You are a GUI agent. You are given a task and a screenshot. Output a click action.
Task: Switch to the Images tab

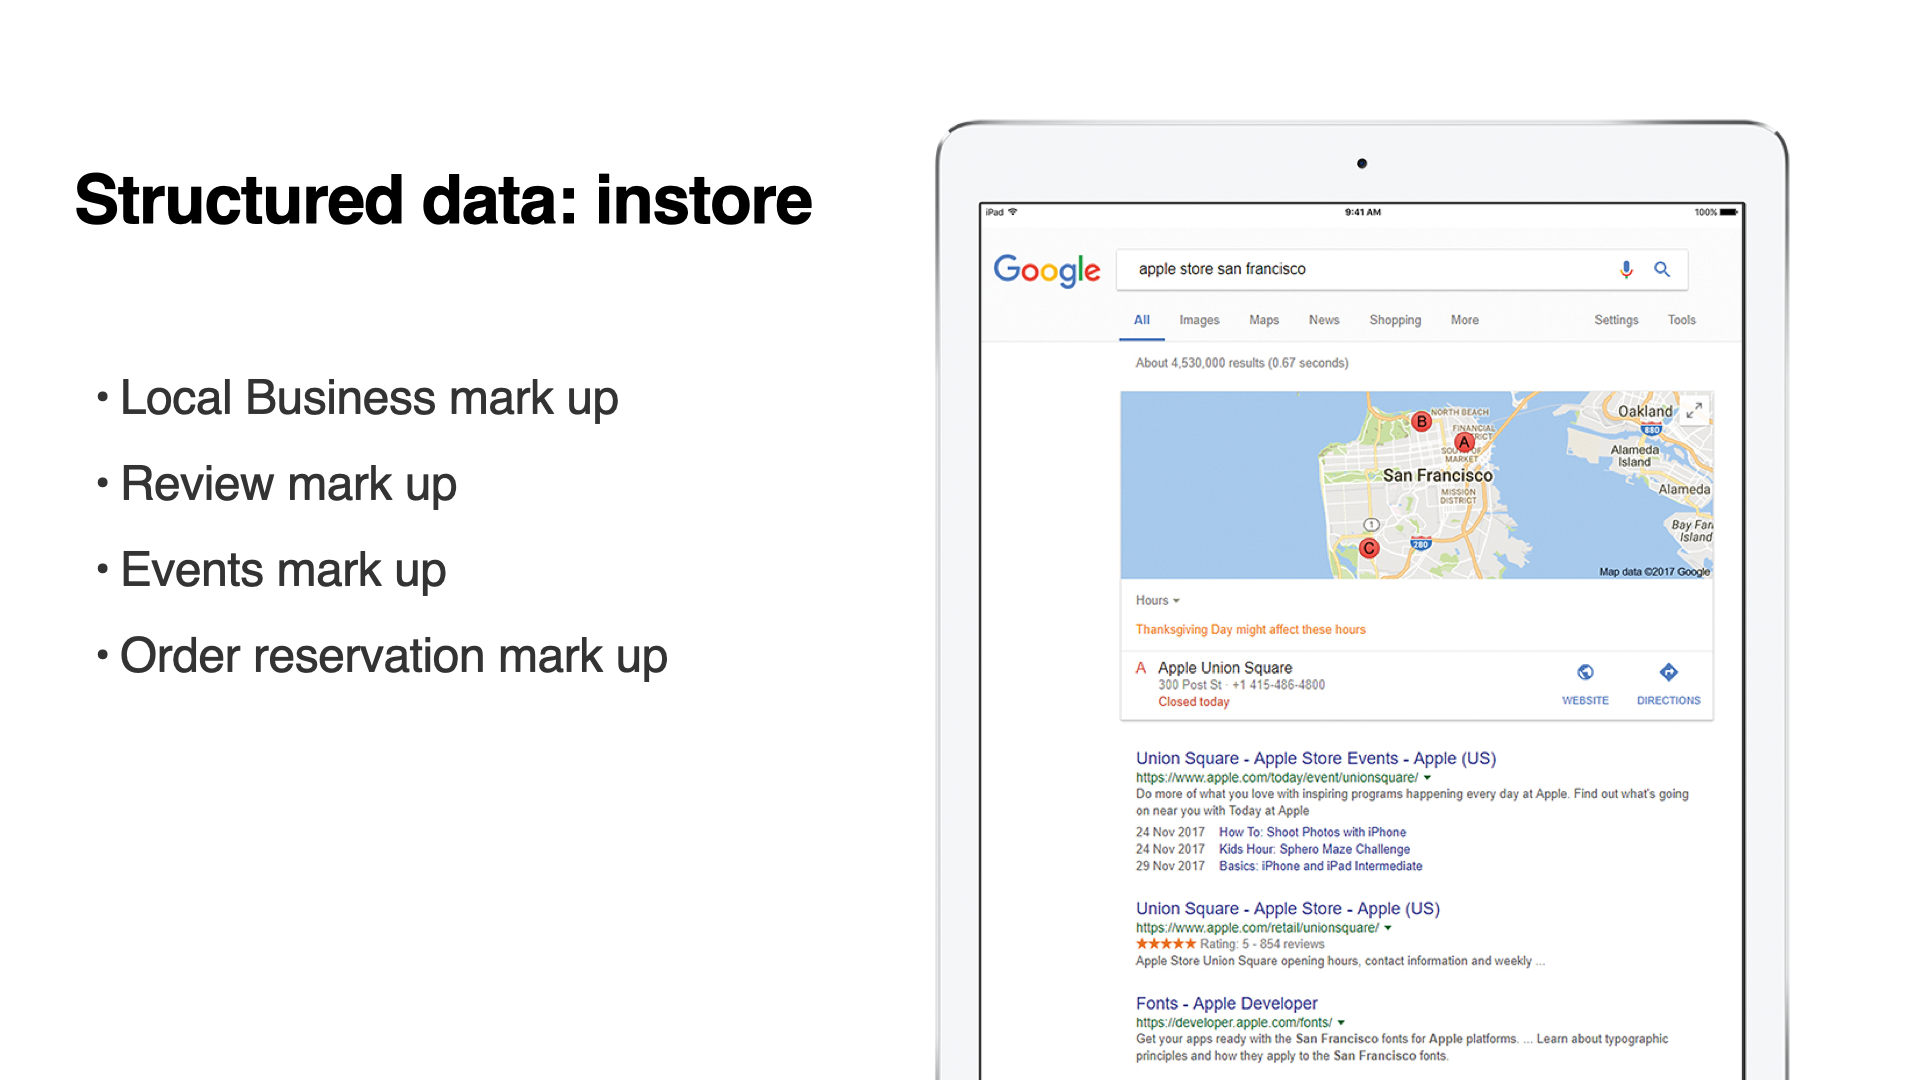[1199, 320]
